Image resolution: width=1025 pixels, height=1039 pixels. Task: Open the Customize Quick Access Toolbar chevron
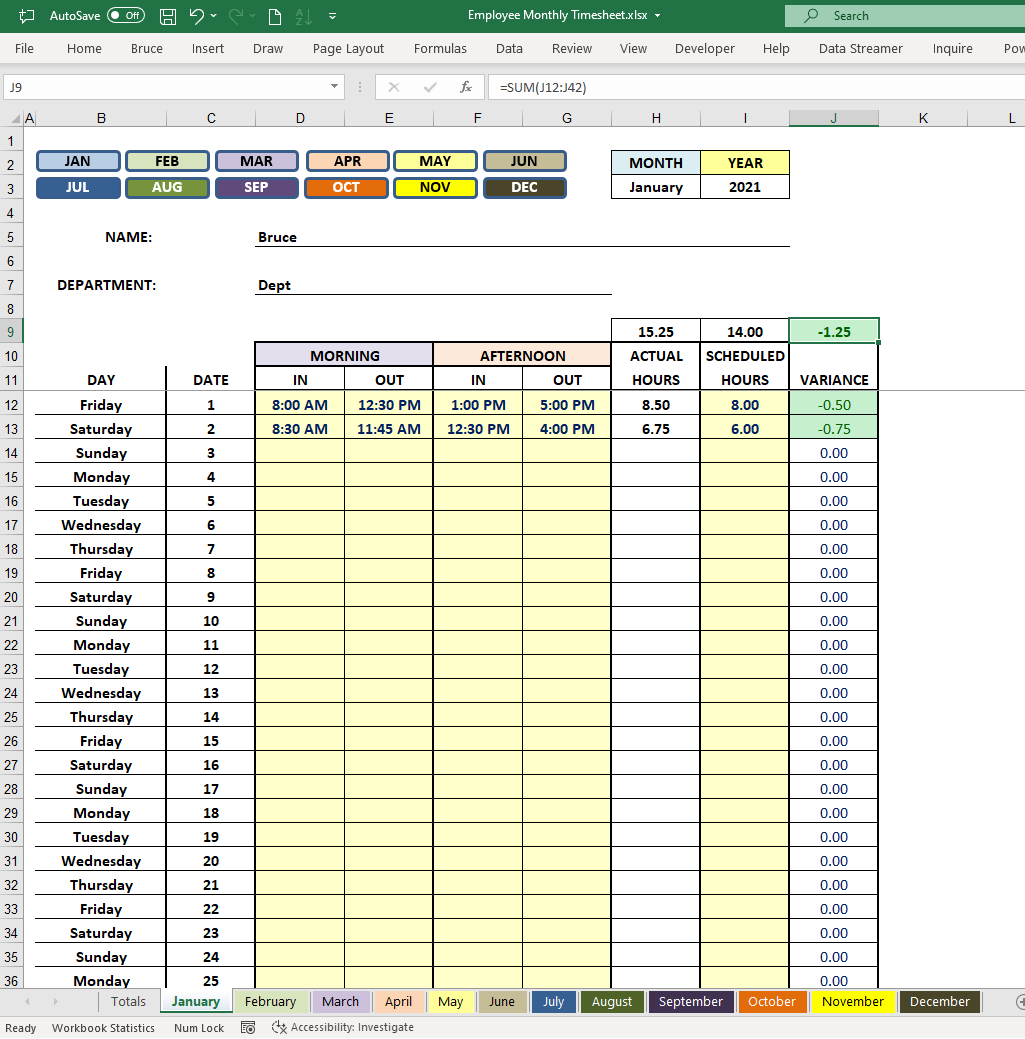click(x=333, y=15)
